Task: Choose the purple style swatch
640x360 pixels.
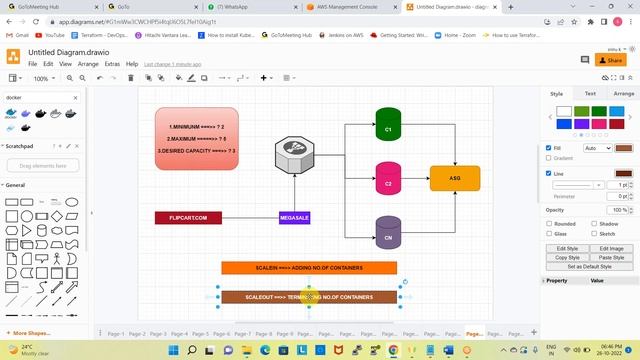Action: [582, 124]
